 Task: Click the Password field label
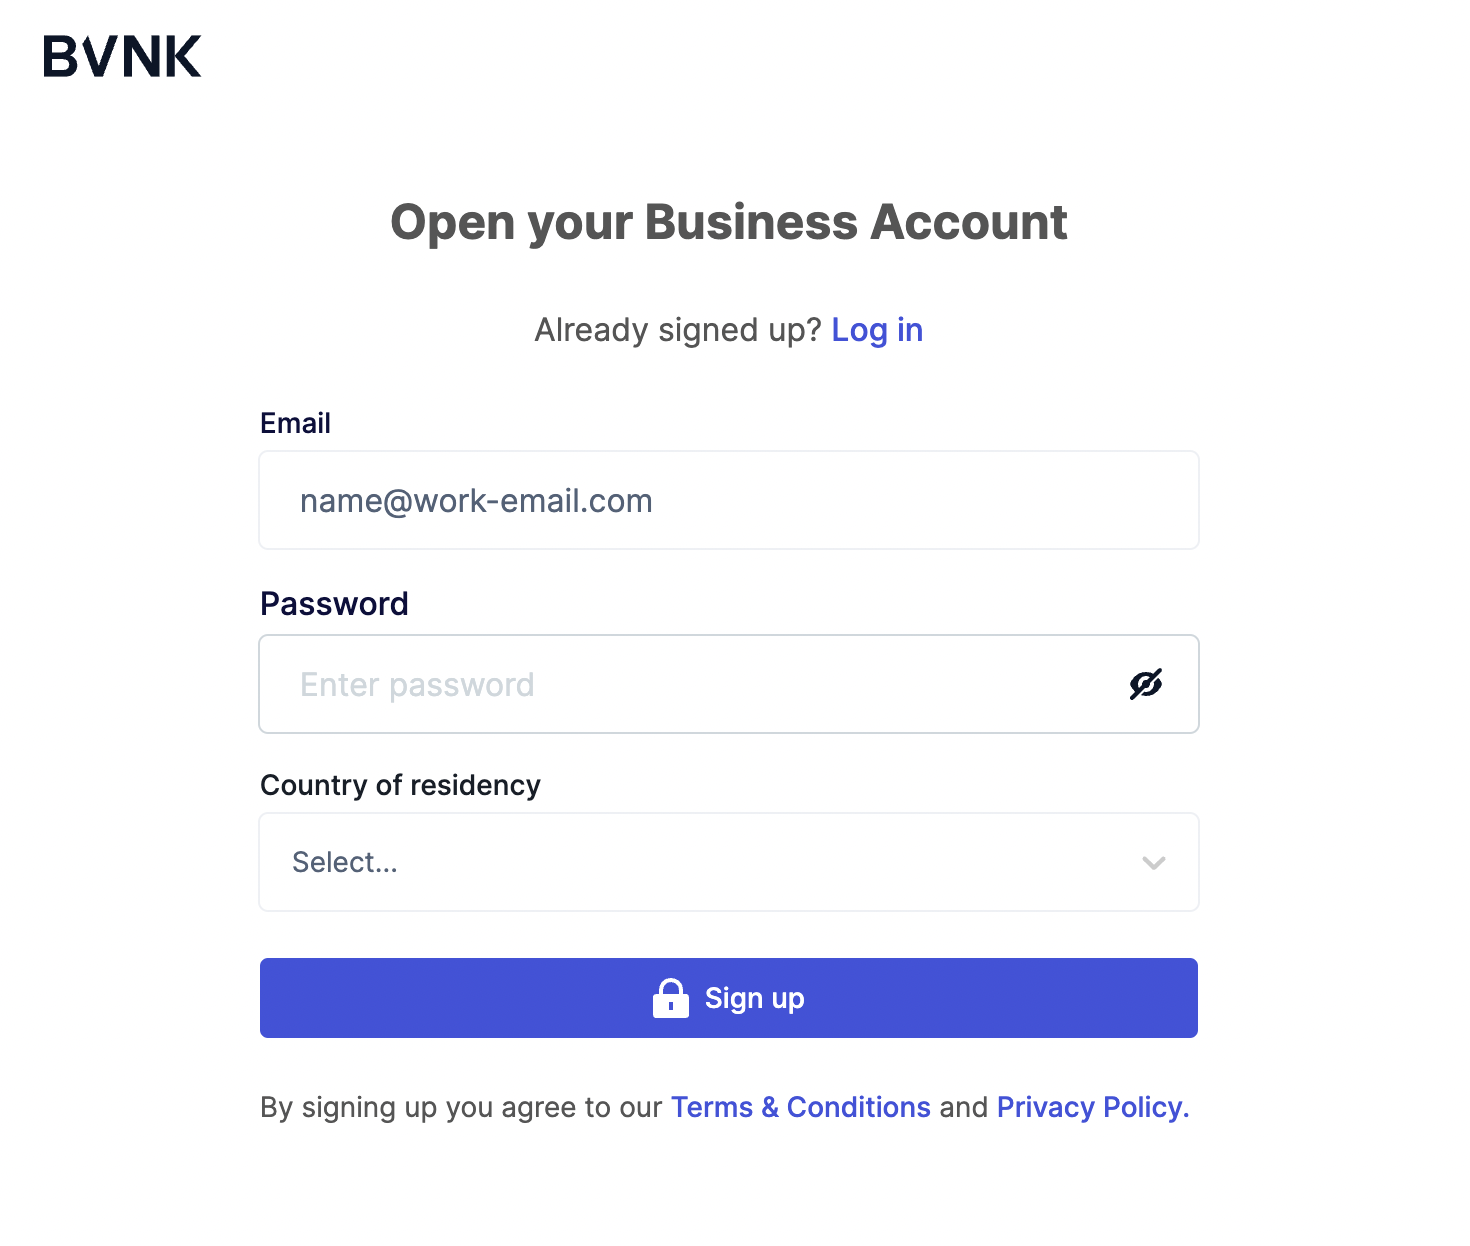coord(334,604)
